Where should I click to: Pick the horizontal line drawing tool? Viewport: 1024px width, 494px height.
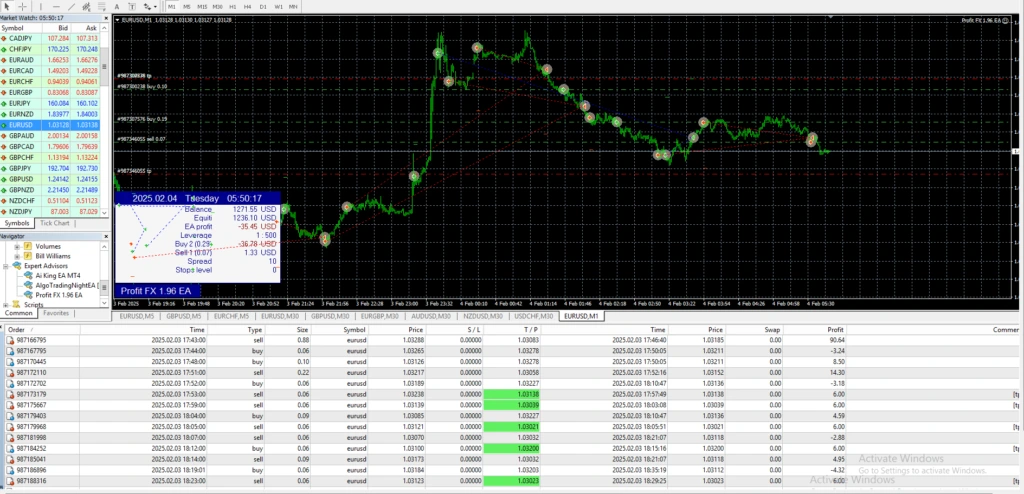[57, 6]
